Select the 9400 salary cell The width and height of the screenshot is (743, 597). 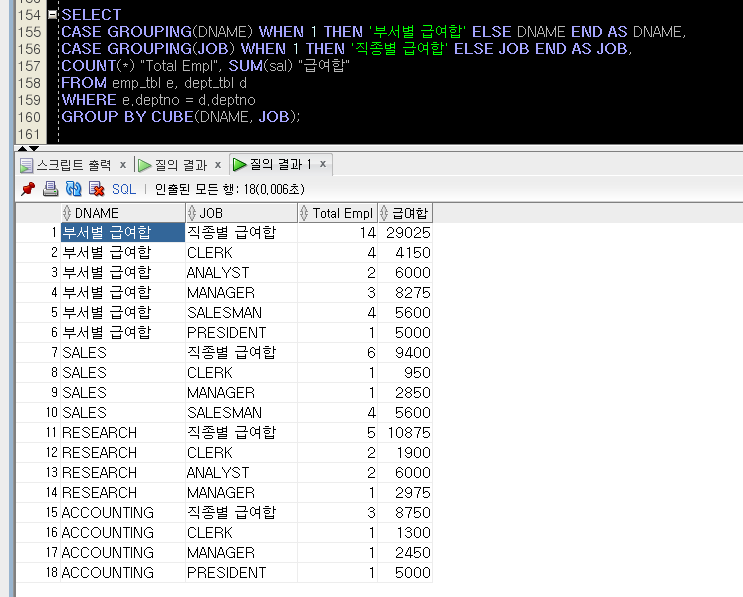pyautogui.click(x=406, y=353)
